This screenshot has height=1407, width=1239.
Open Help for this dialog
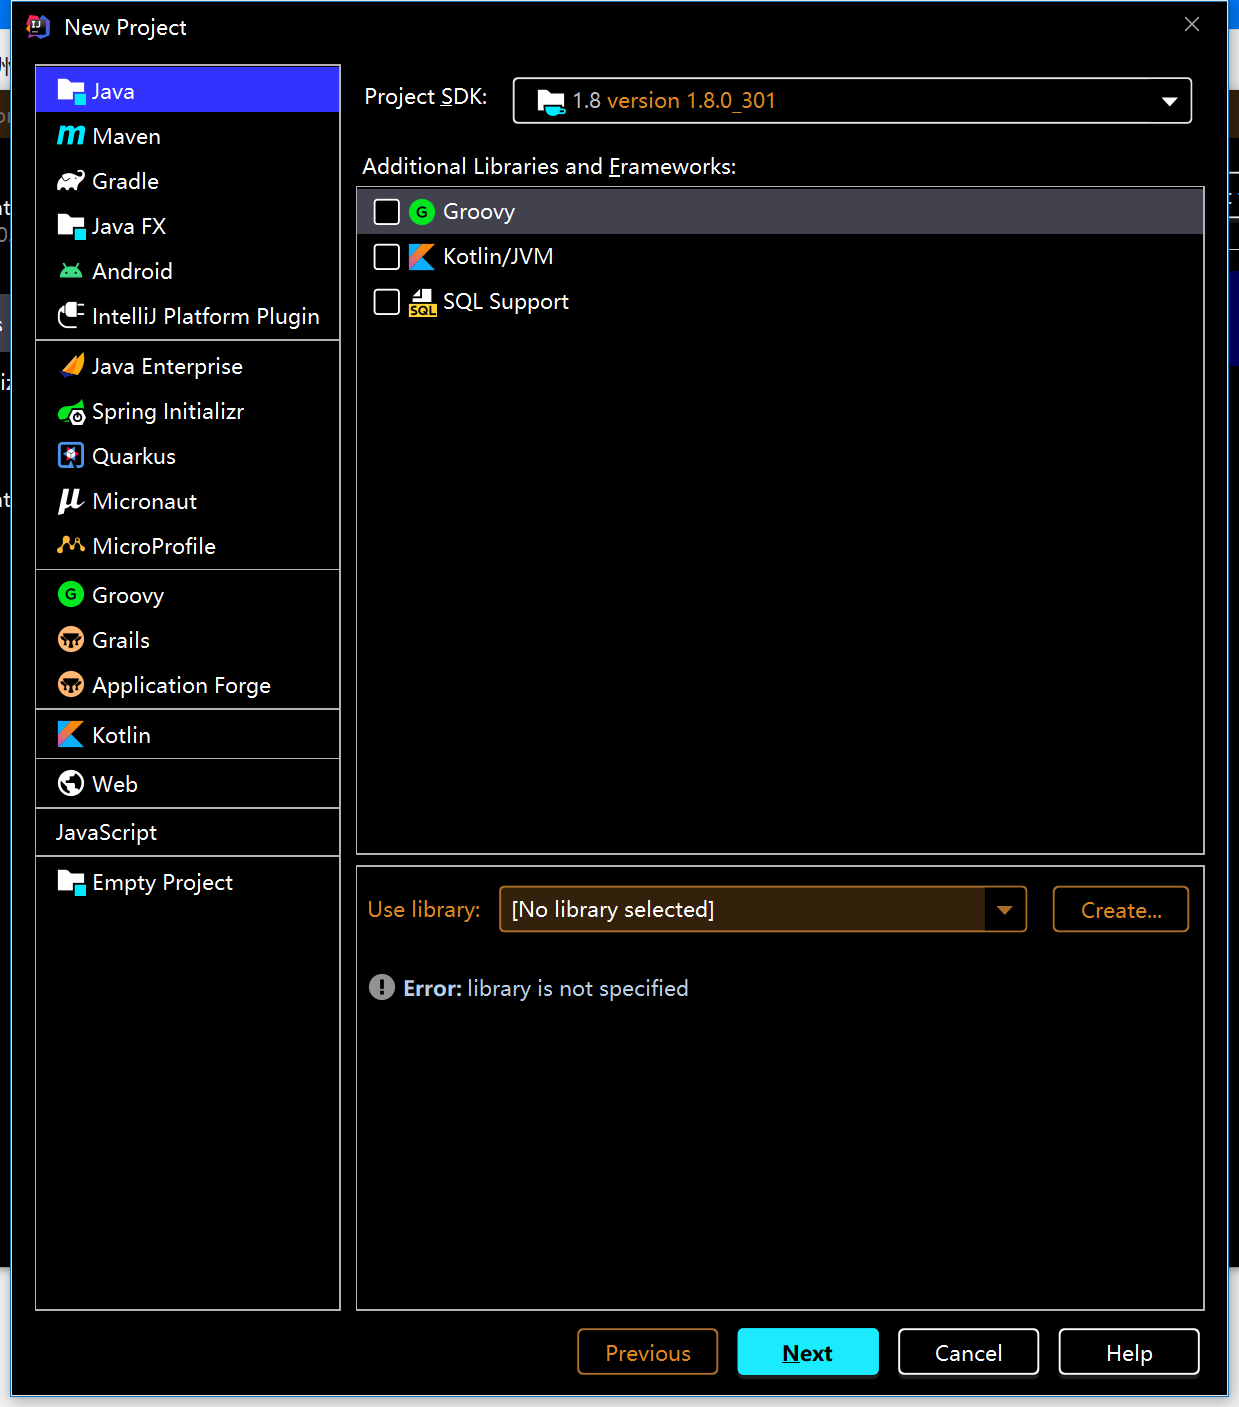tap(1129, 1353)
